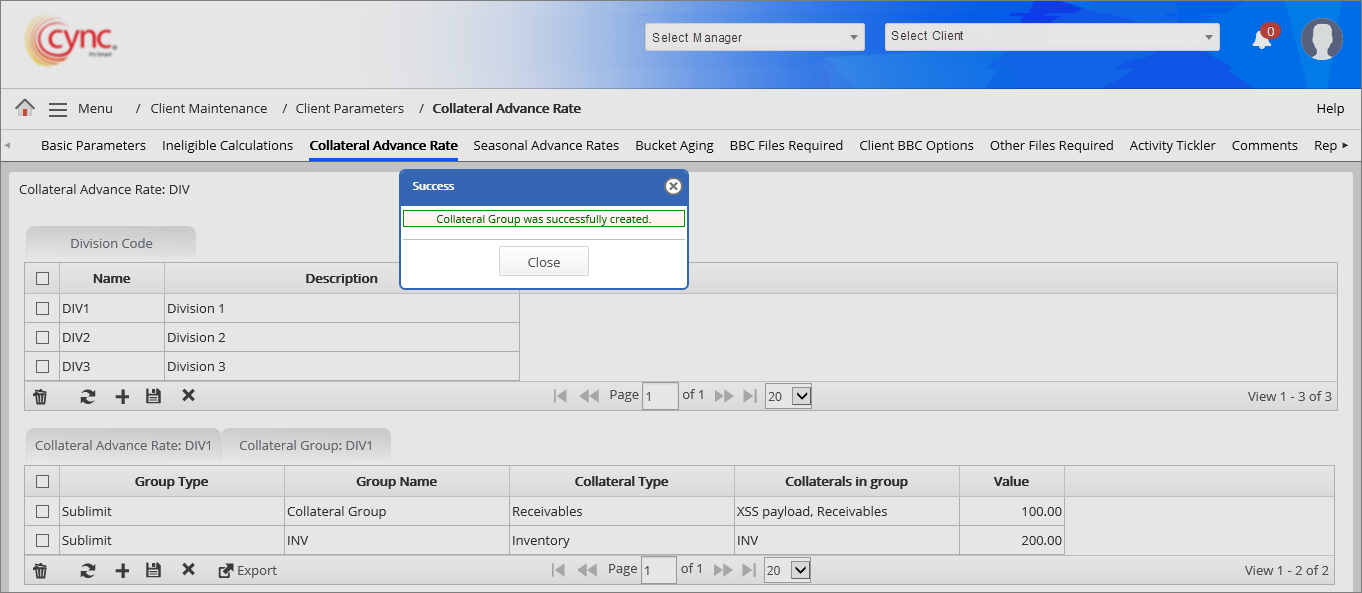Click the page number field in collateral grid
The width and height of the screenshot is (1362, 593).
[x=659, y=570]
